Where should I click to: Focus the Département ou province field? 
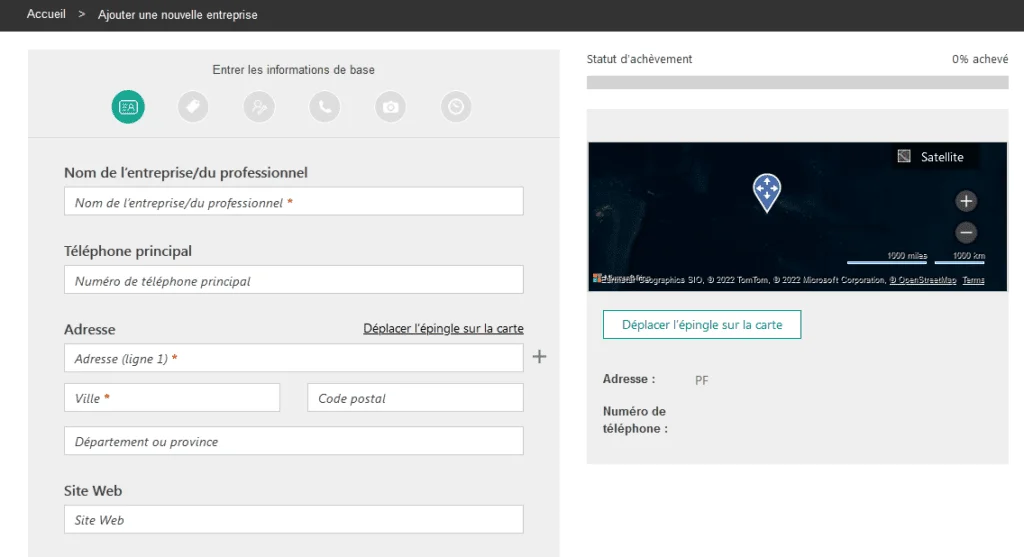click(x=294, y=441)
